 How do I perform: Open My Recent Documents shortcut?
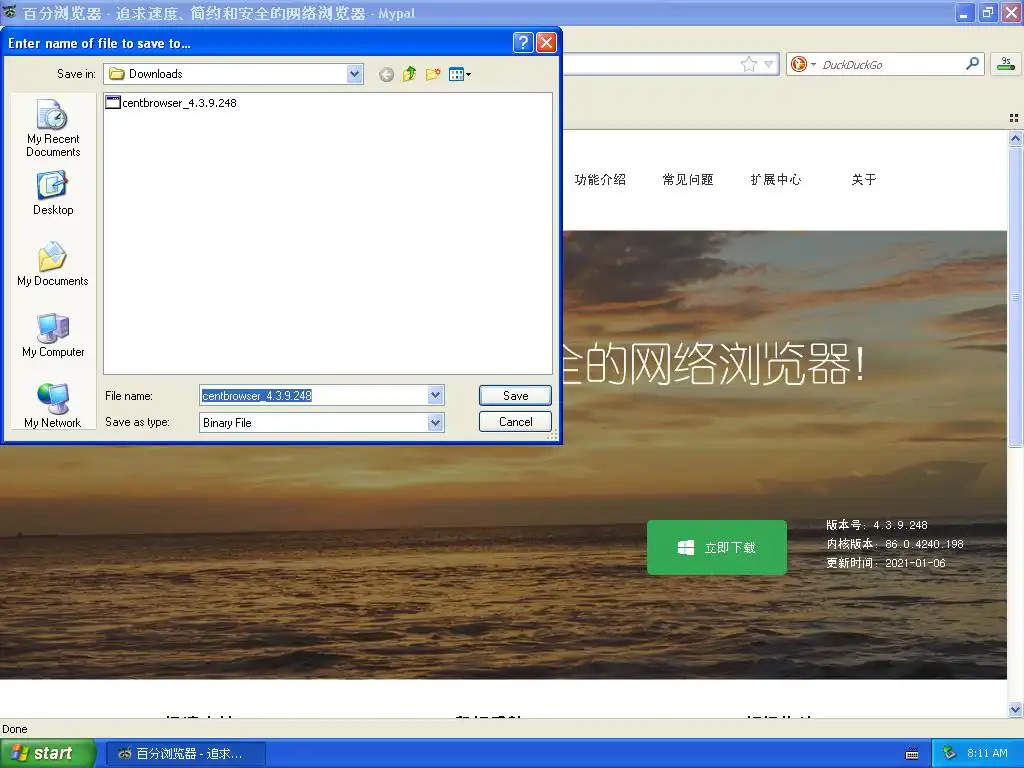(x=53, y=128)
